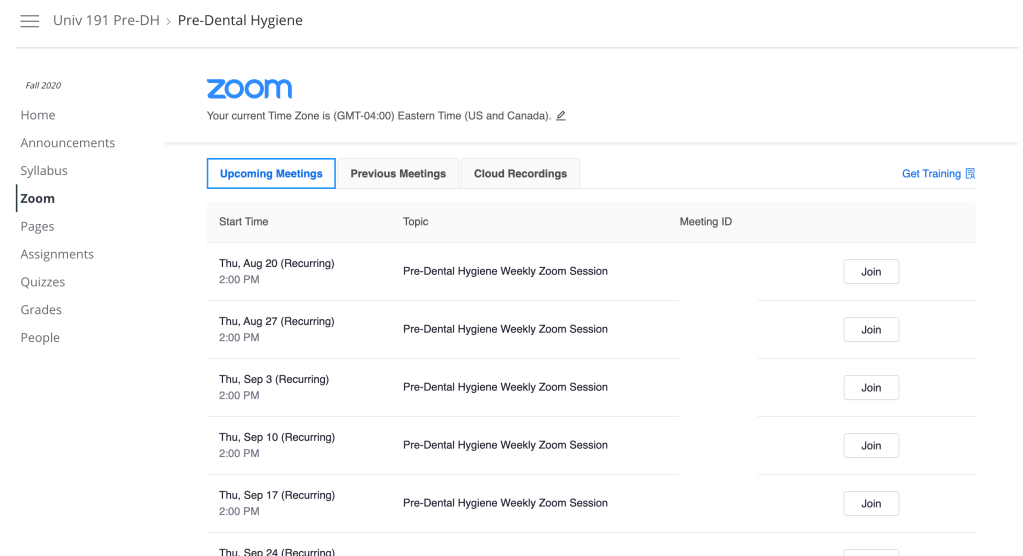The image size is (1023, 556).
Task: Navigate to the Syllabus page
Action: (44, 171)
